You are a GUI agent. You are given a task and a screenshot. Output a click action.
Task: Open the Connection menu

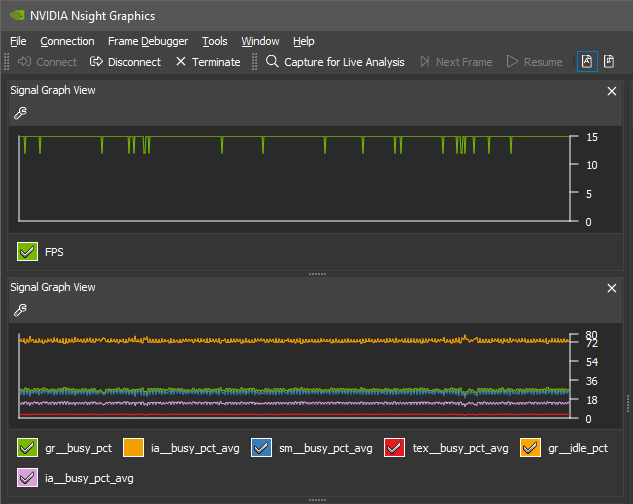[x=67, y=41]
